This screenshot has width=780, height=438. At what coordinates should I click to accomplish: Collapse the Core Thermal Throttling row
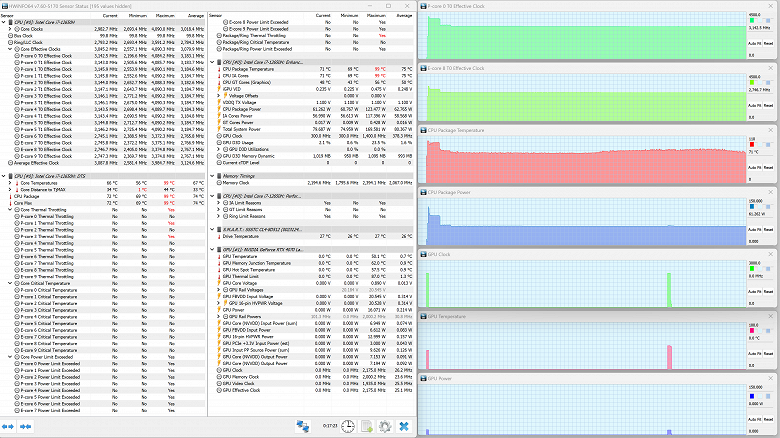point(10,210)
